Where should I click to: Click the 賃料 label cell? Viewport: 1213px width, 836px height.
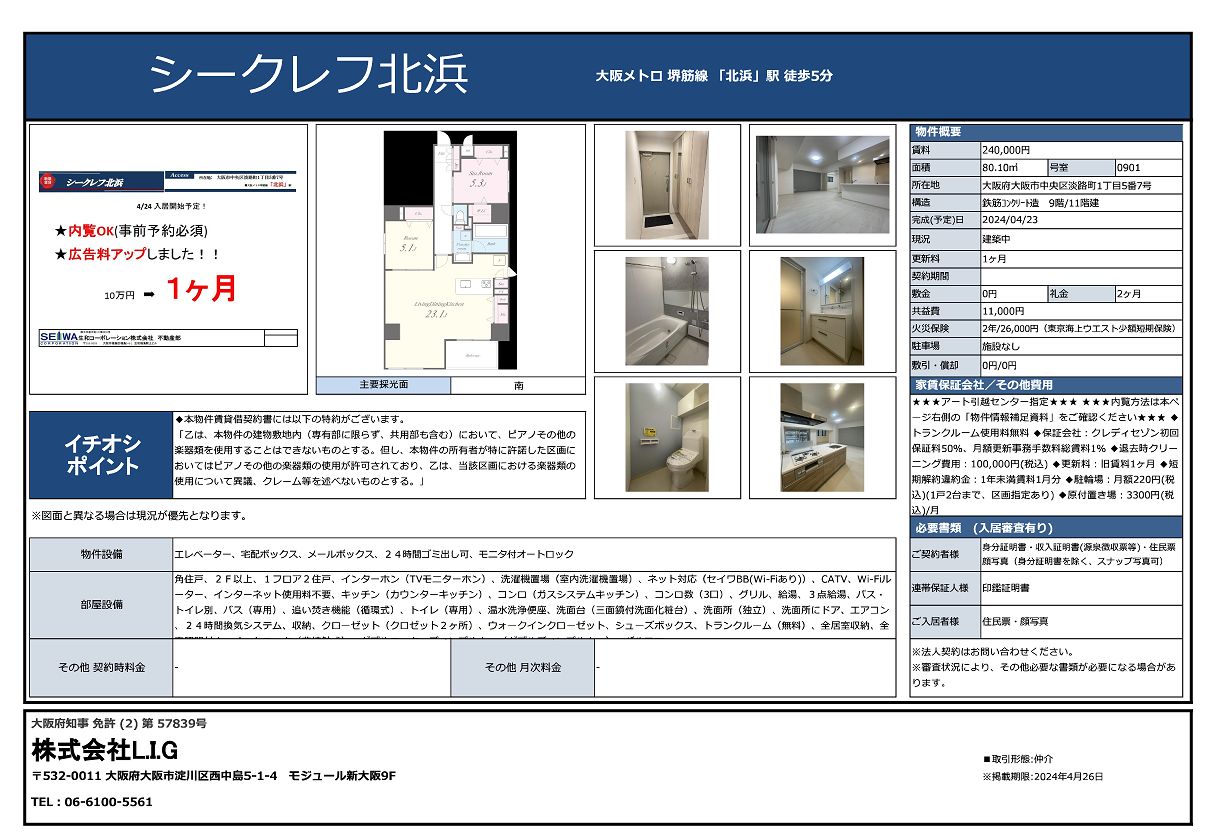click(944, 150)
